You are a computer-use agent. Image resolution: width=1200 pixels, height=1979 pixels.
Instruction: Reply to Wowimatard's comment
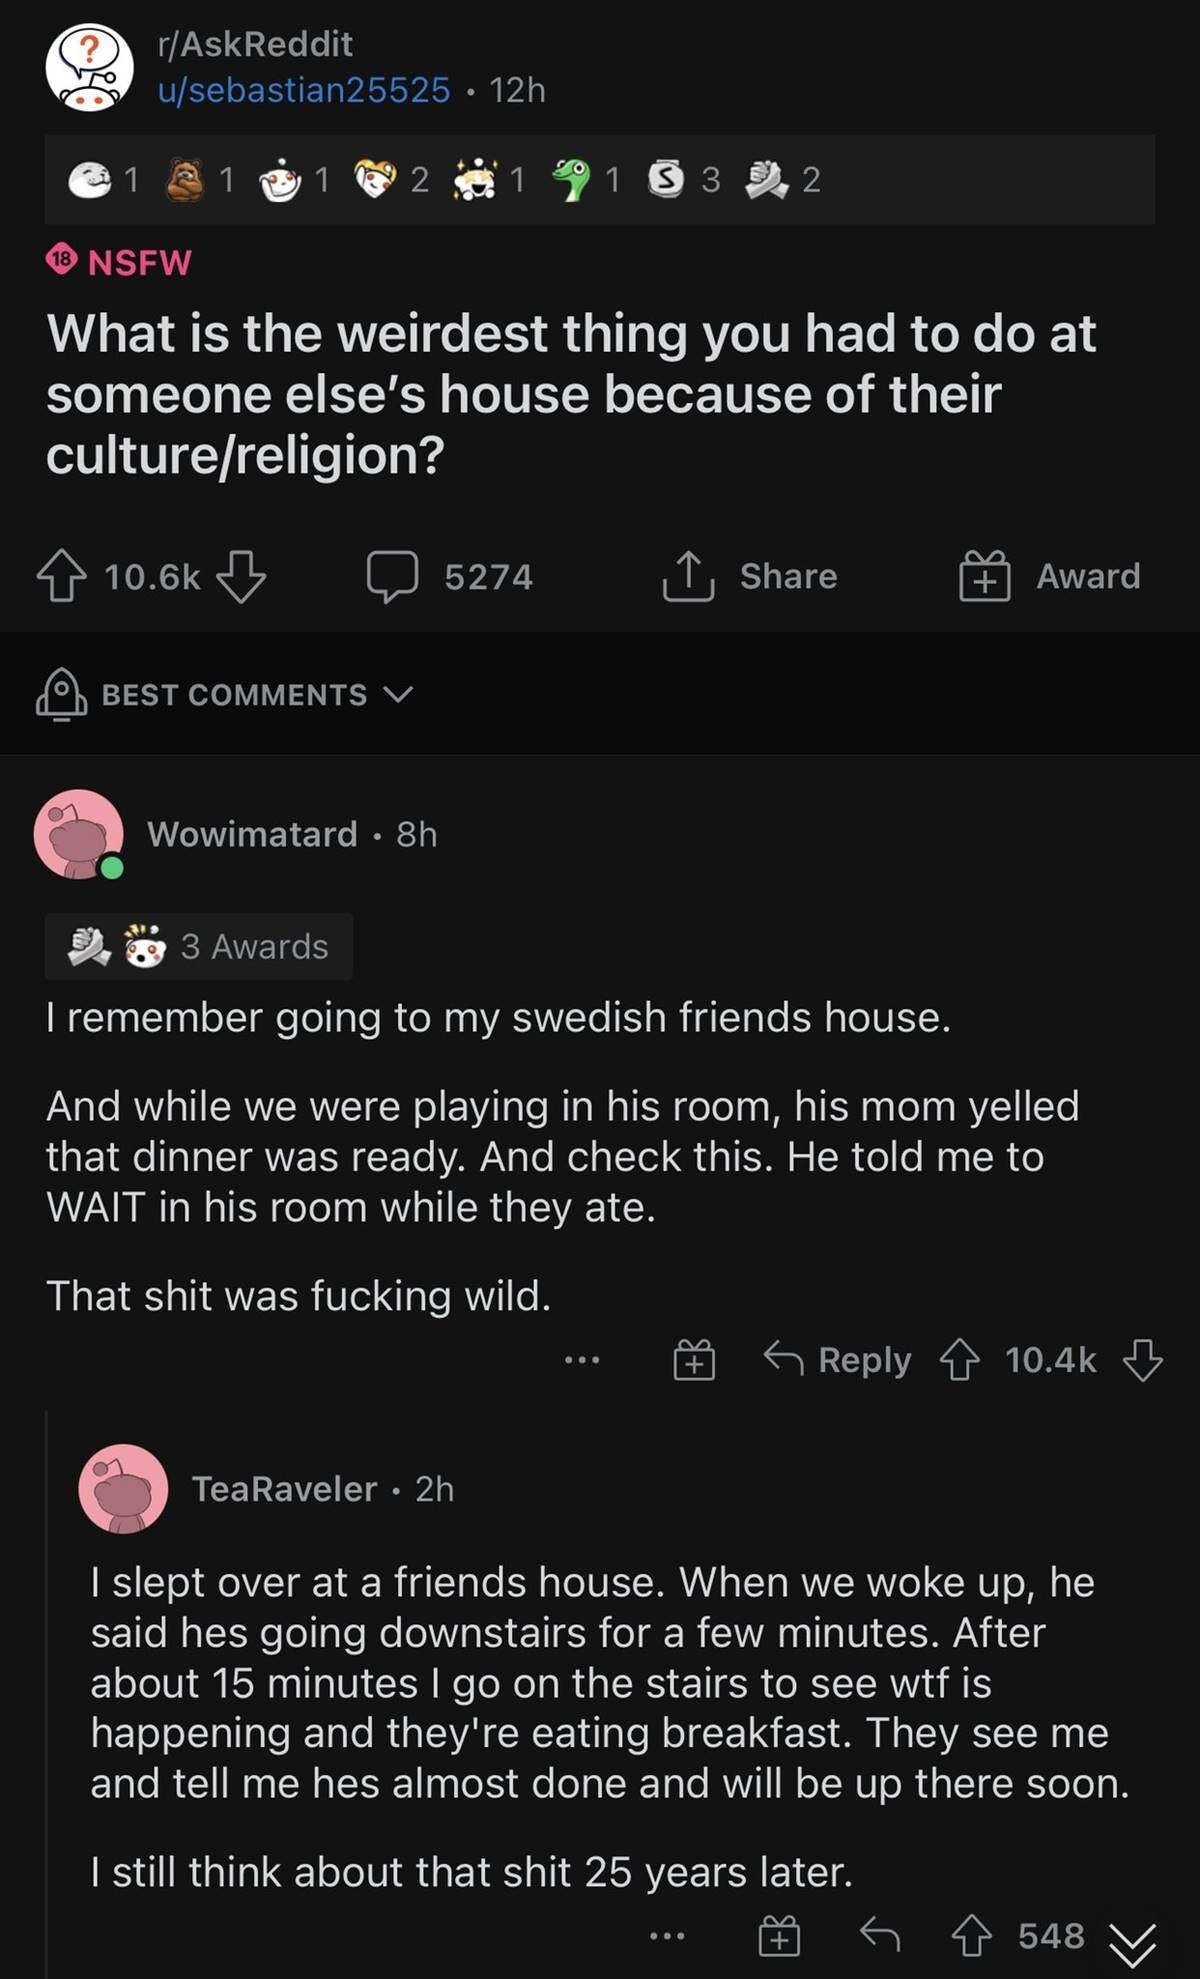point(838,1360)
